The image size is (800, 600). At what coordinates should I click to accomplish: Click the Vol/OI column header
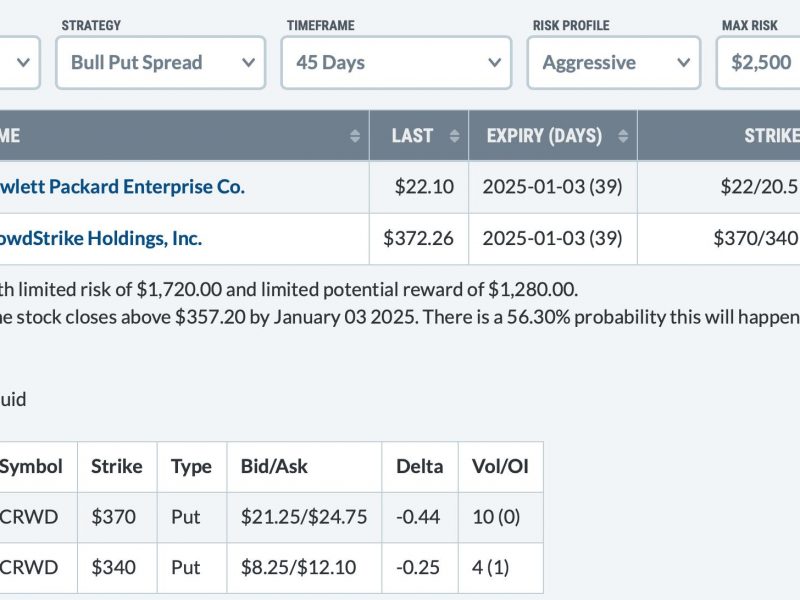click(501, 467)
